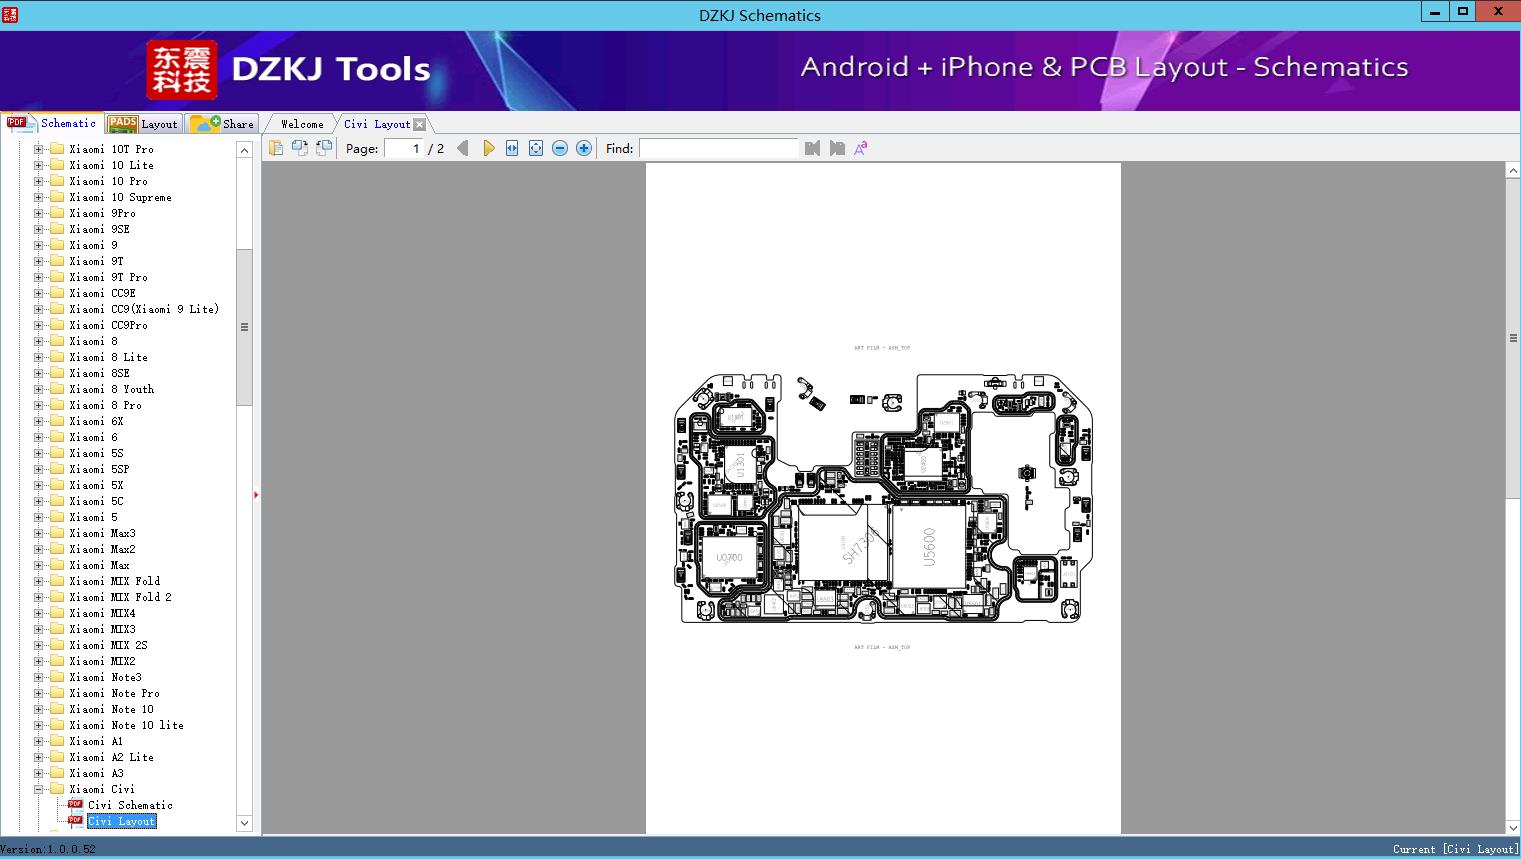Close the Civi Layout tab

420,124
